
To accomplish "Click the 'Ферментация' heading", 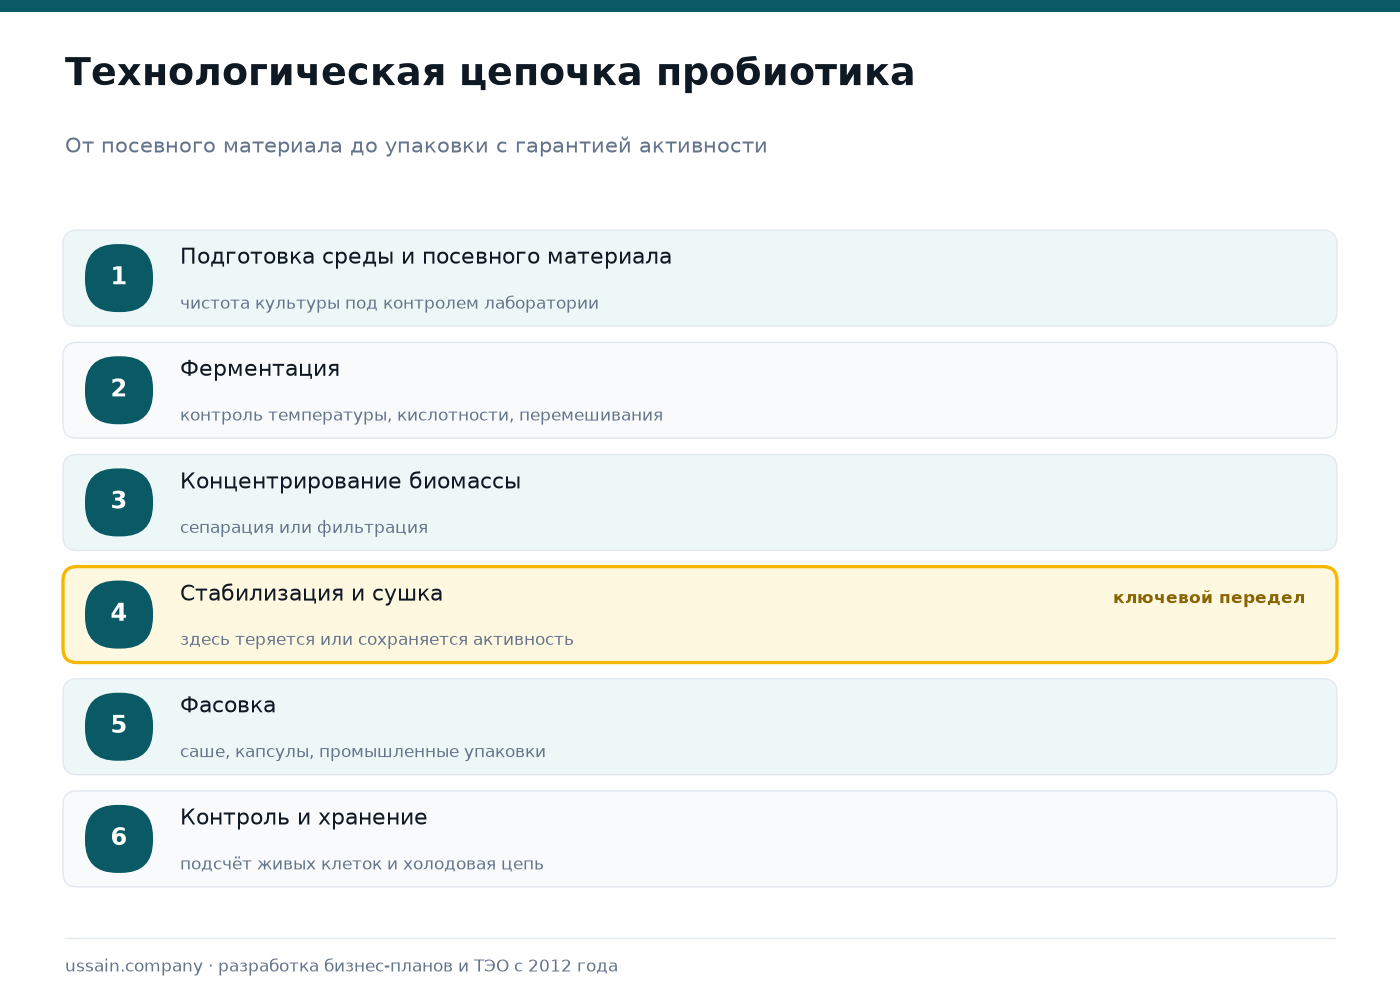I will [x=260, y=369].
